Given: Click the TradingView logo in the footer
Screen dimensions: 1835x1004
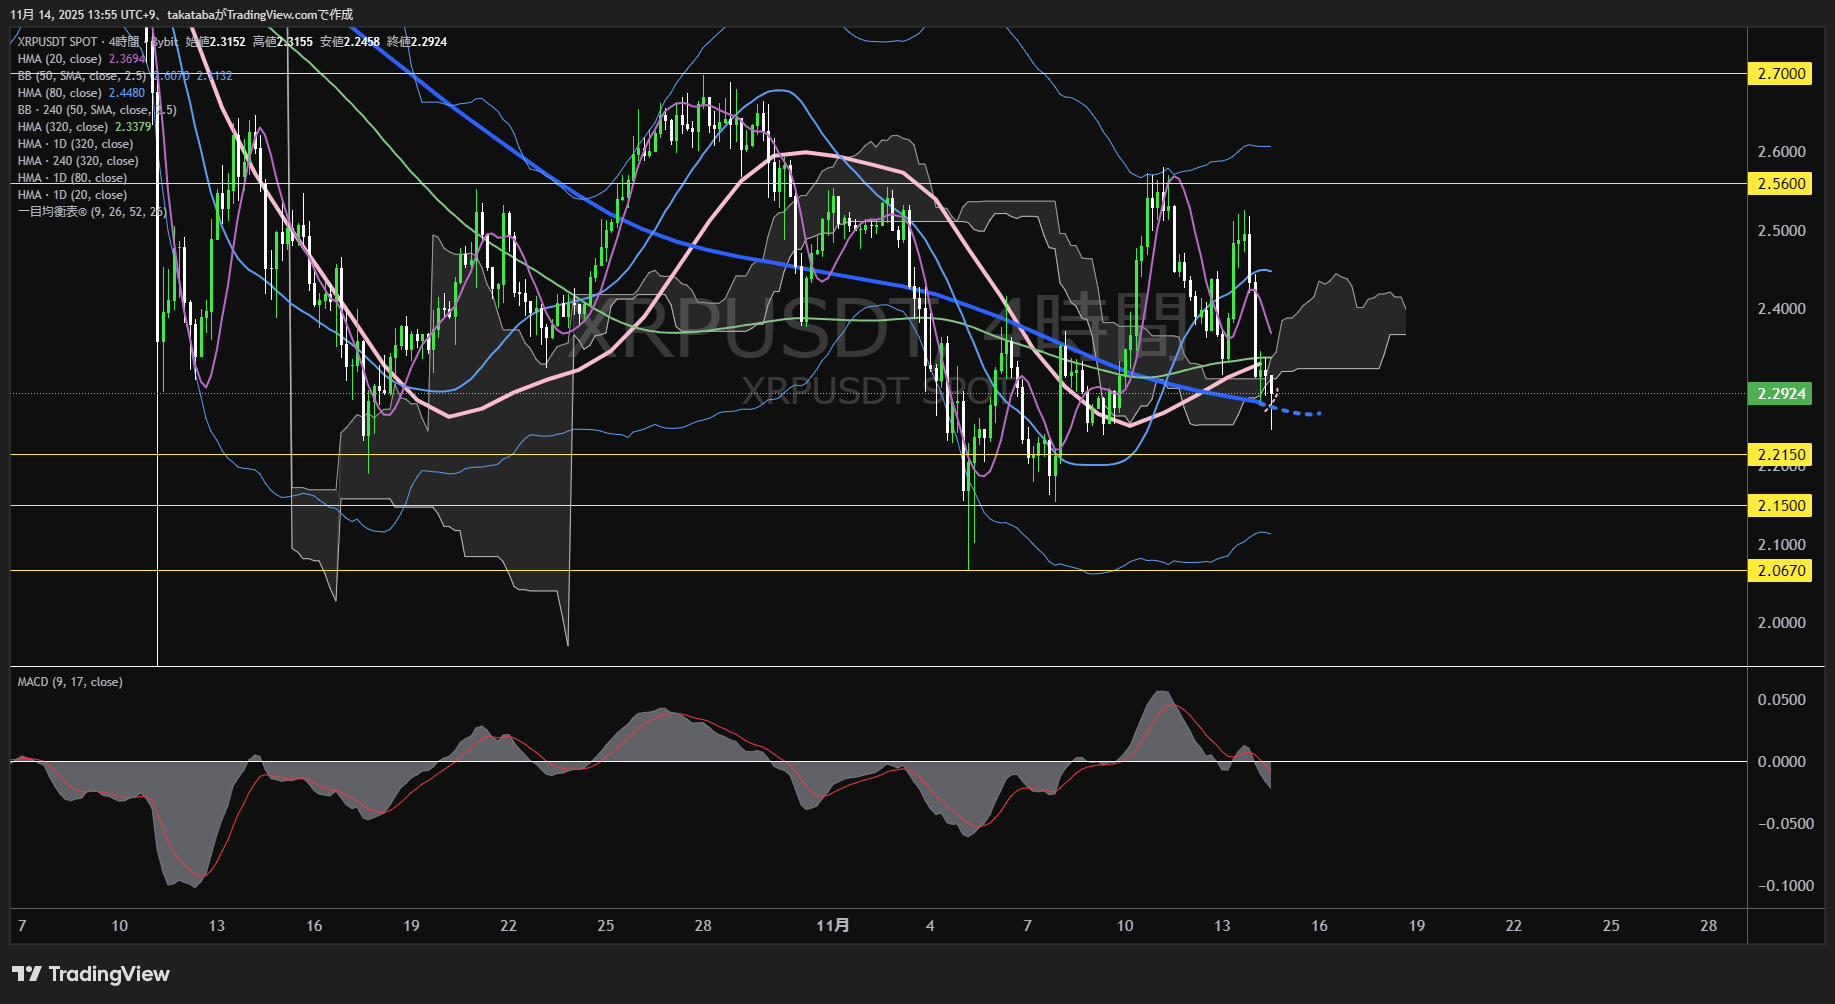Looking at the screenshot, I should [91, 974].
